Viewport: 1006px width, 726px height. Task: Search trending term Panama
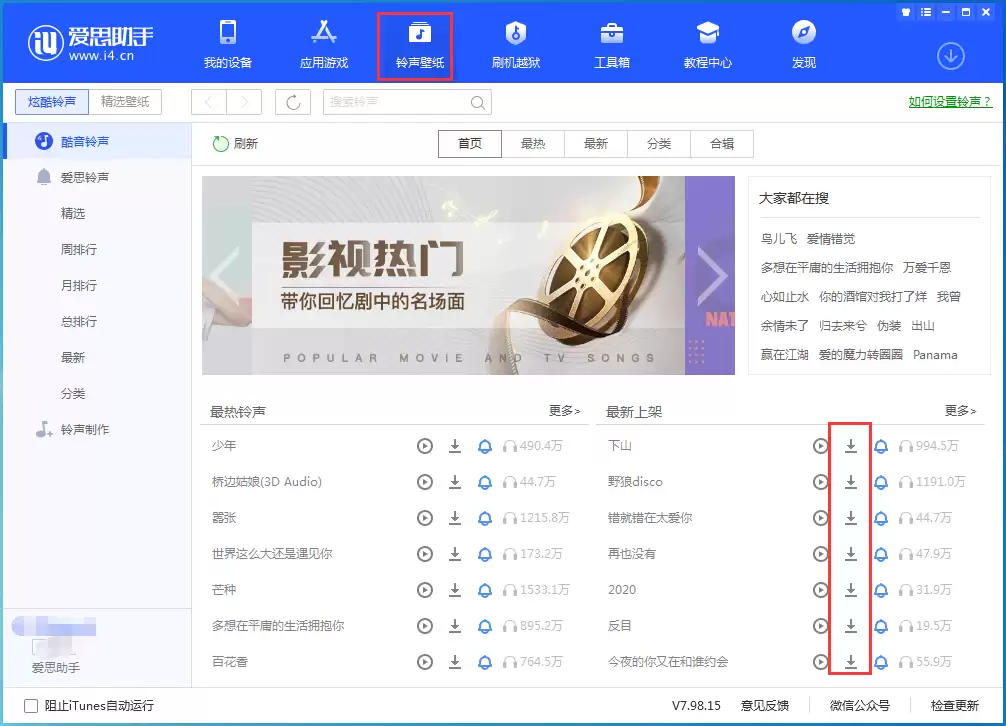coord(935,355)
